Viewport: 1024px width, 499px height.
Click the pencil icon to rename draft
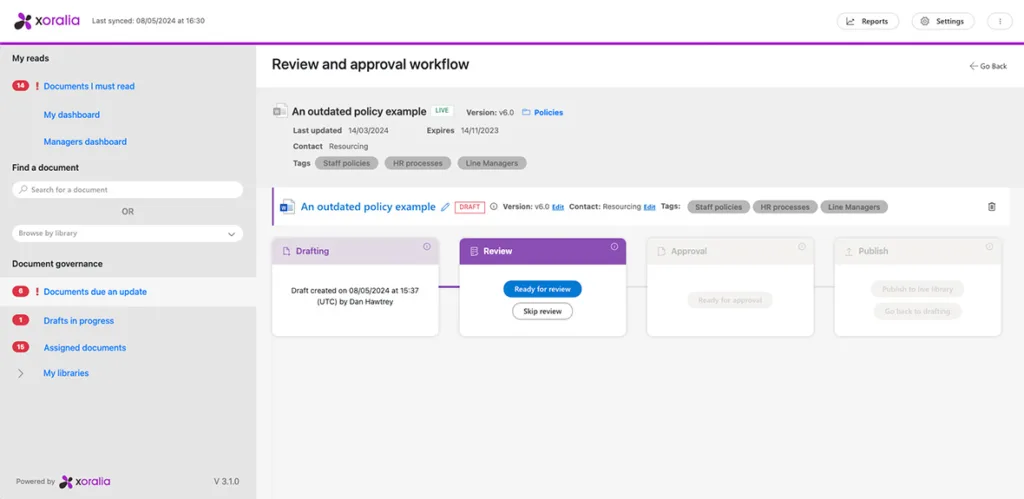445,207
